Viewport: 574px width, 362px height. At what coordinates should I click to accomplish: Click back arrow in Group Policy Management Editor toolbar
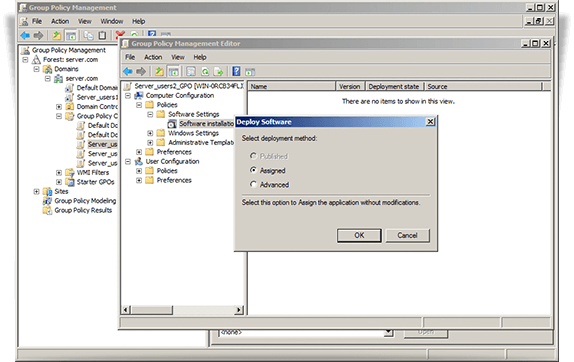[128, 71]
